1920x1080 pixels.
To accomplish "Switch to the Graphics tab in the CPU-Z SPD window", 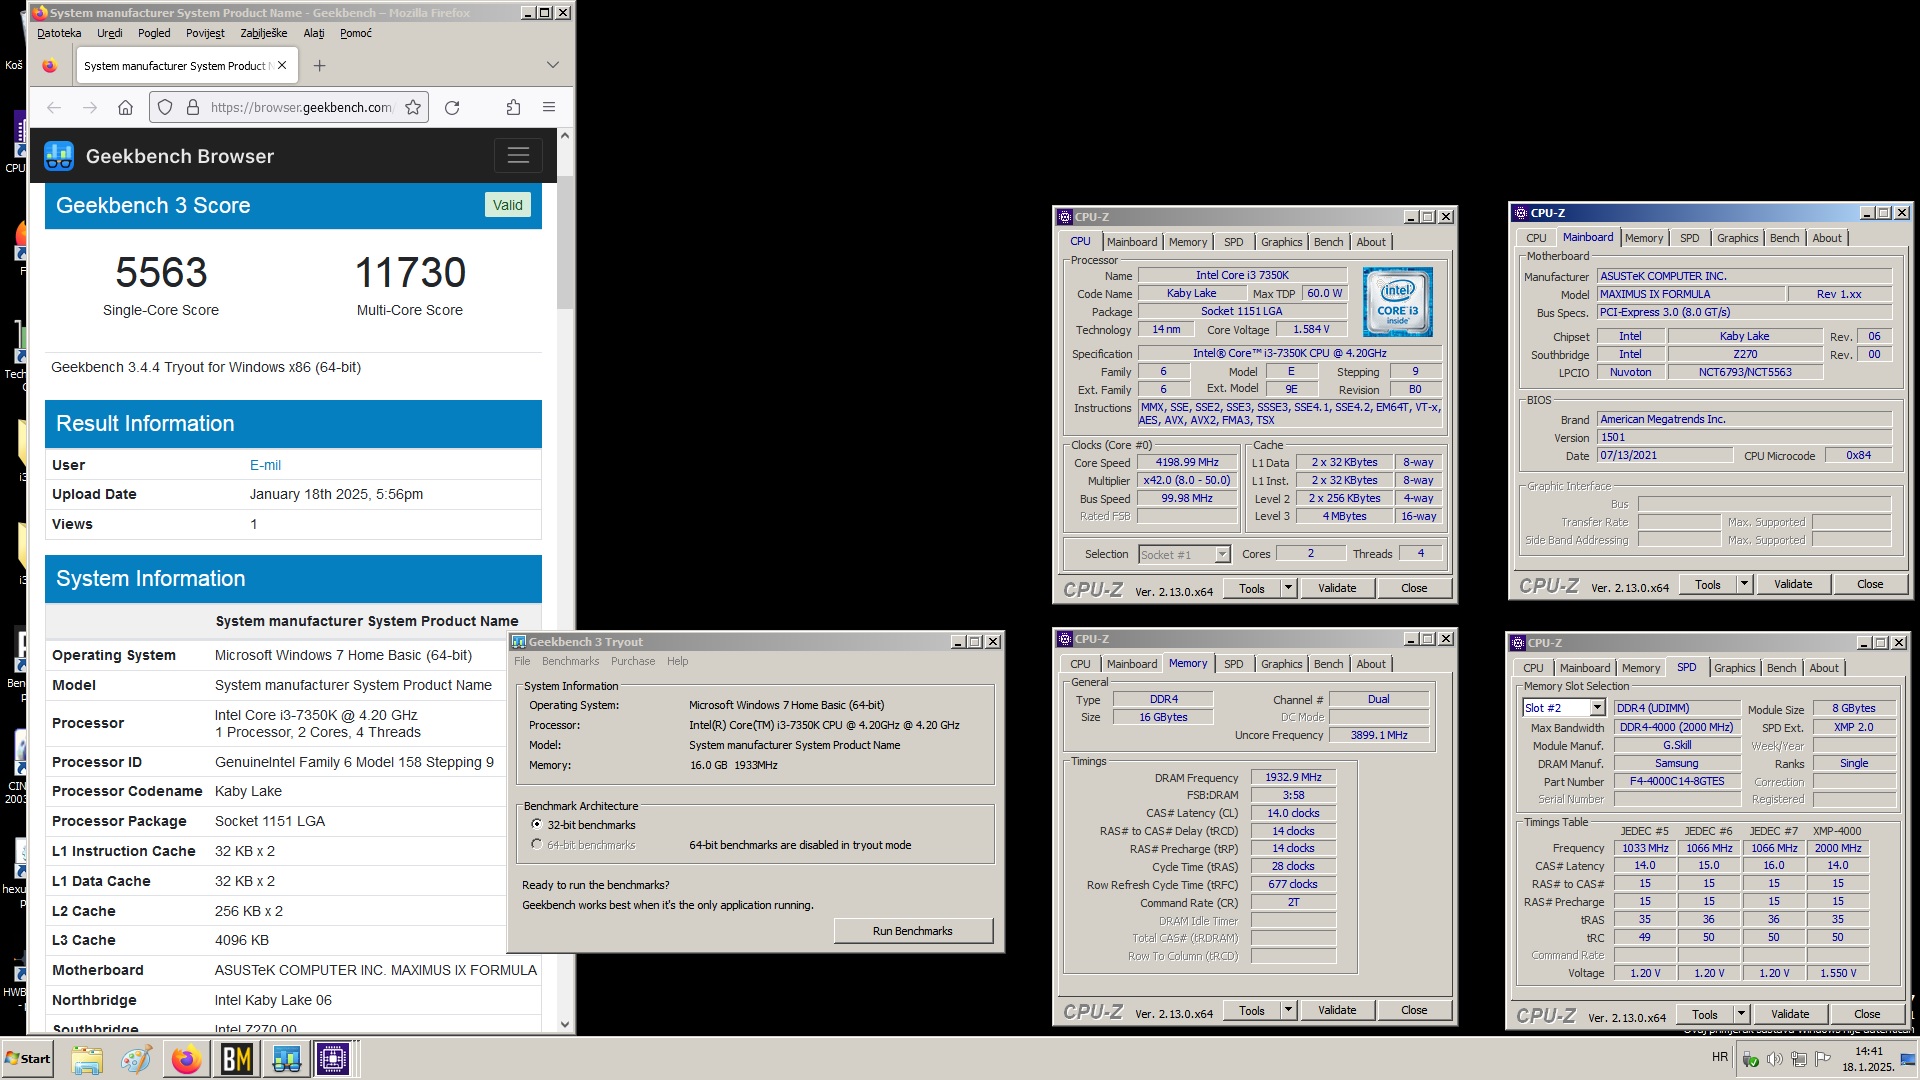I will [x=1734, y=668].
